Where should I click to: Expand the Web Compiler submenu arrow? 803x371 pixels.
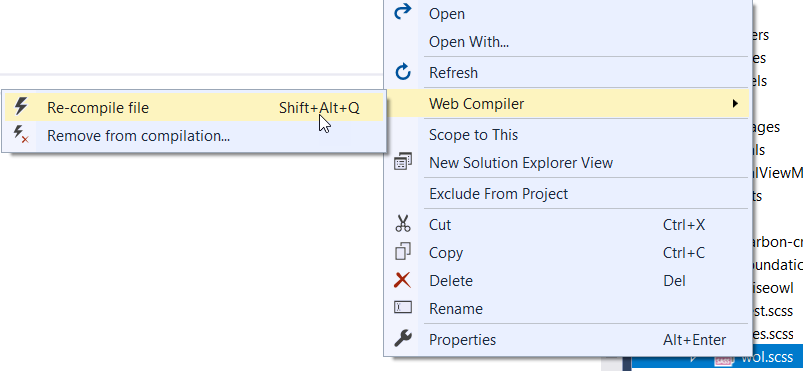tap(735, 104)
